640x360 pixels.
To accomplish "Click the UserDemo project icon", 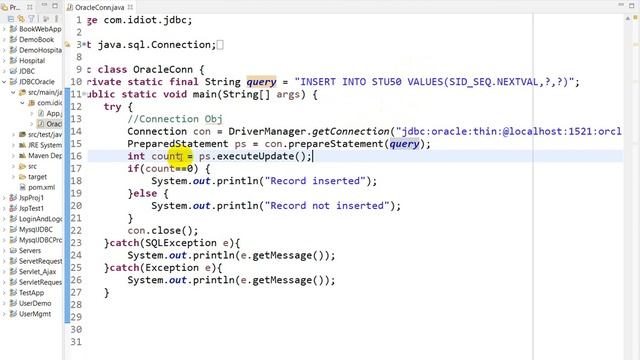I will point(13,304).
